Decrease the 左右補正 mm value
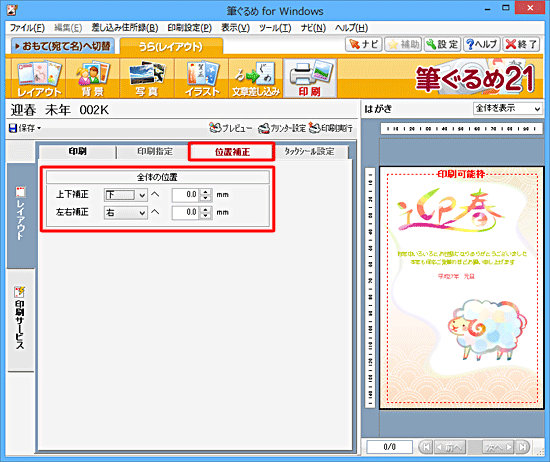Screen dimensions: 550x462 point(206,216)
